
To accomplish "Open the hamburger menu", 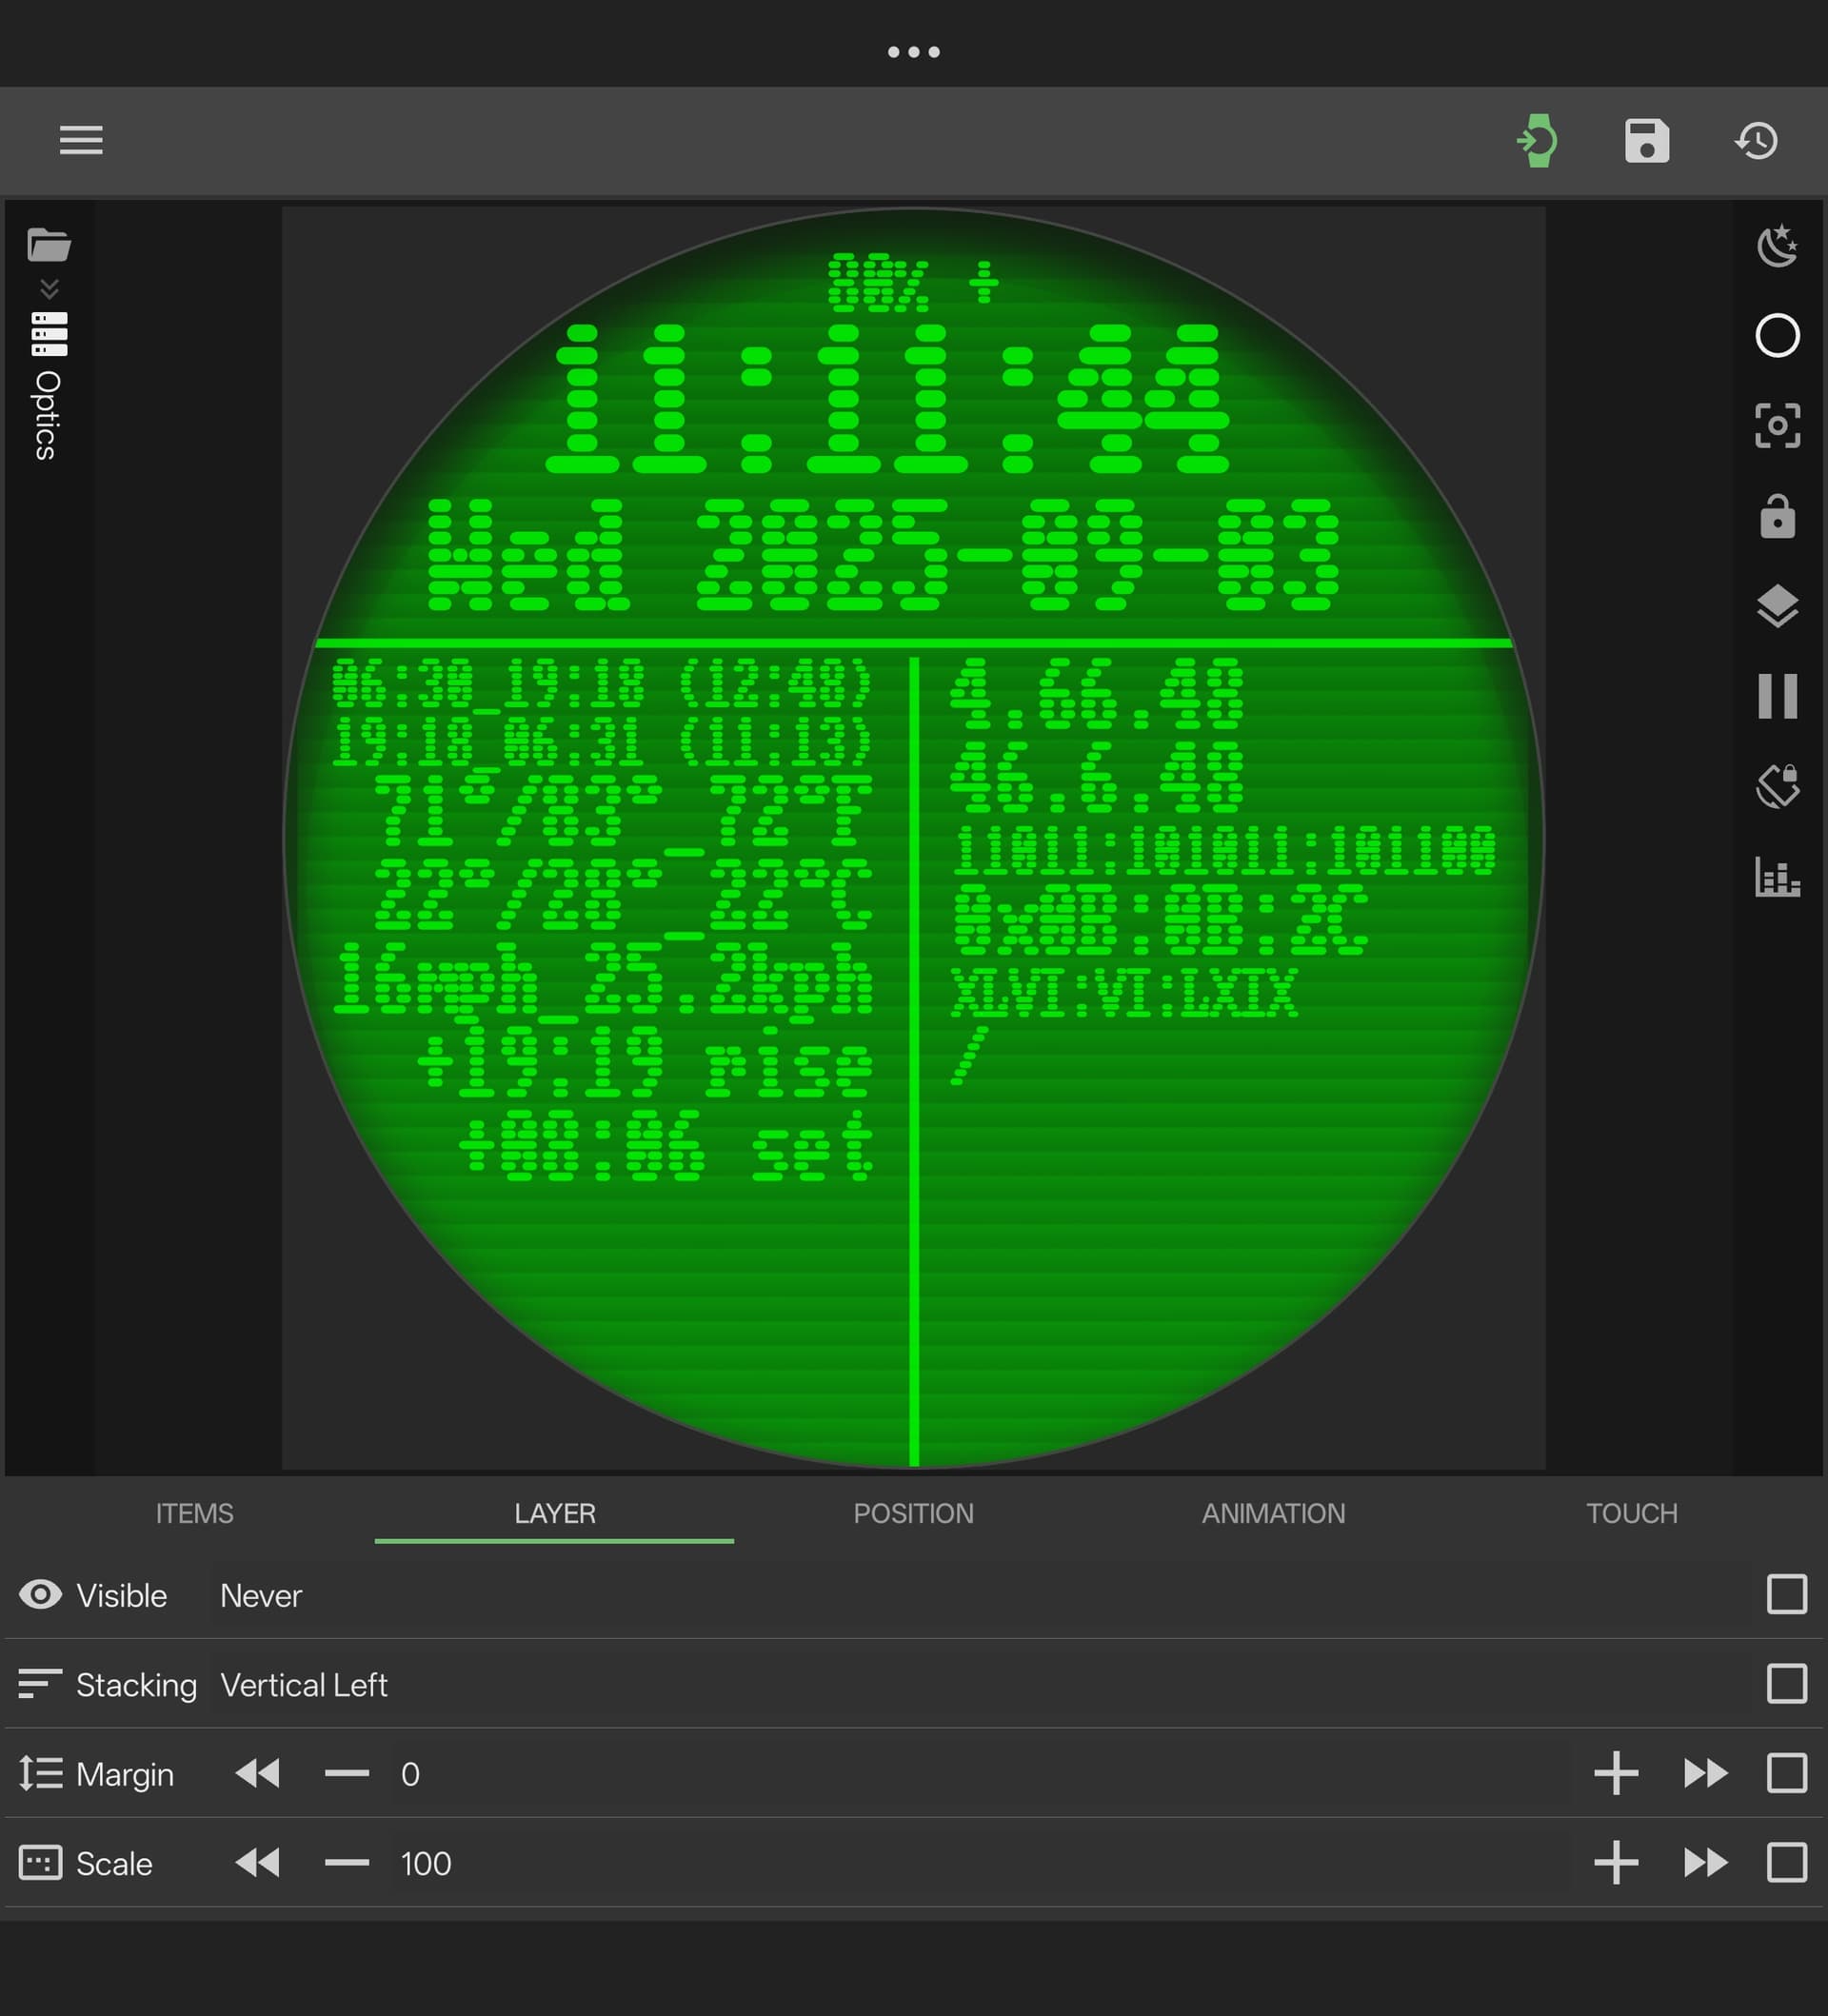I will pyautogui.click(x=81, y=140).
